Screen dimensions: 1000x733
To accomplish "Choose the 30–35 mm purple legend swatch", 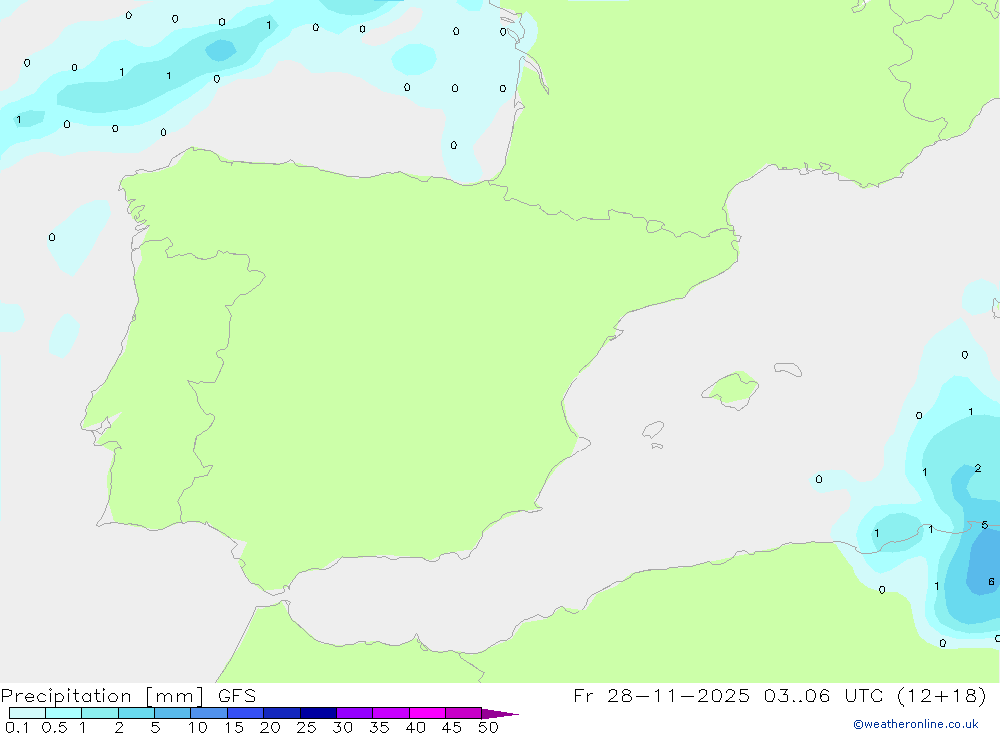I will tap(354, 713).
